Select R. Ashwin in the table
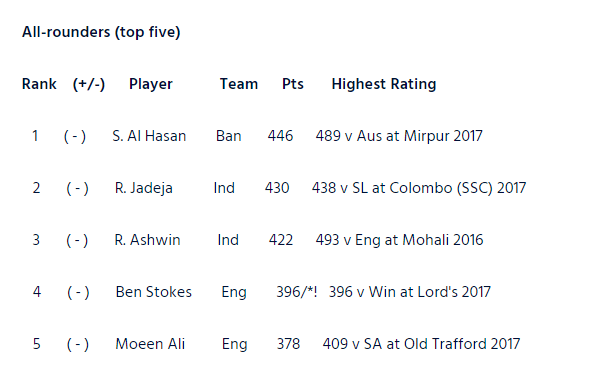Viewport: 606px width, 373px height. click(x=147, y=240)
